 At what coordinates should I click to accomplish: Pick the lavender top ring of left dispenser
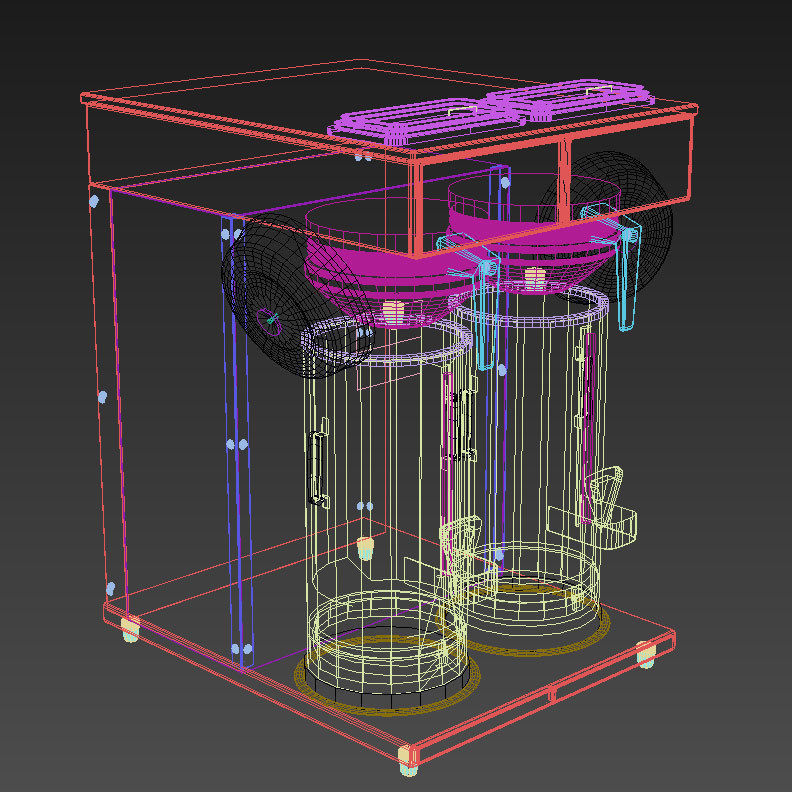[x=386, y=341]
